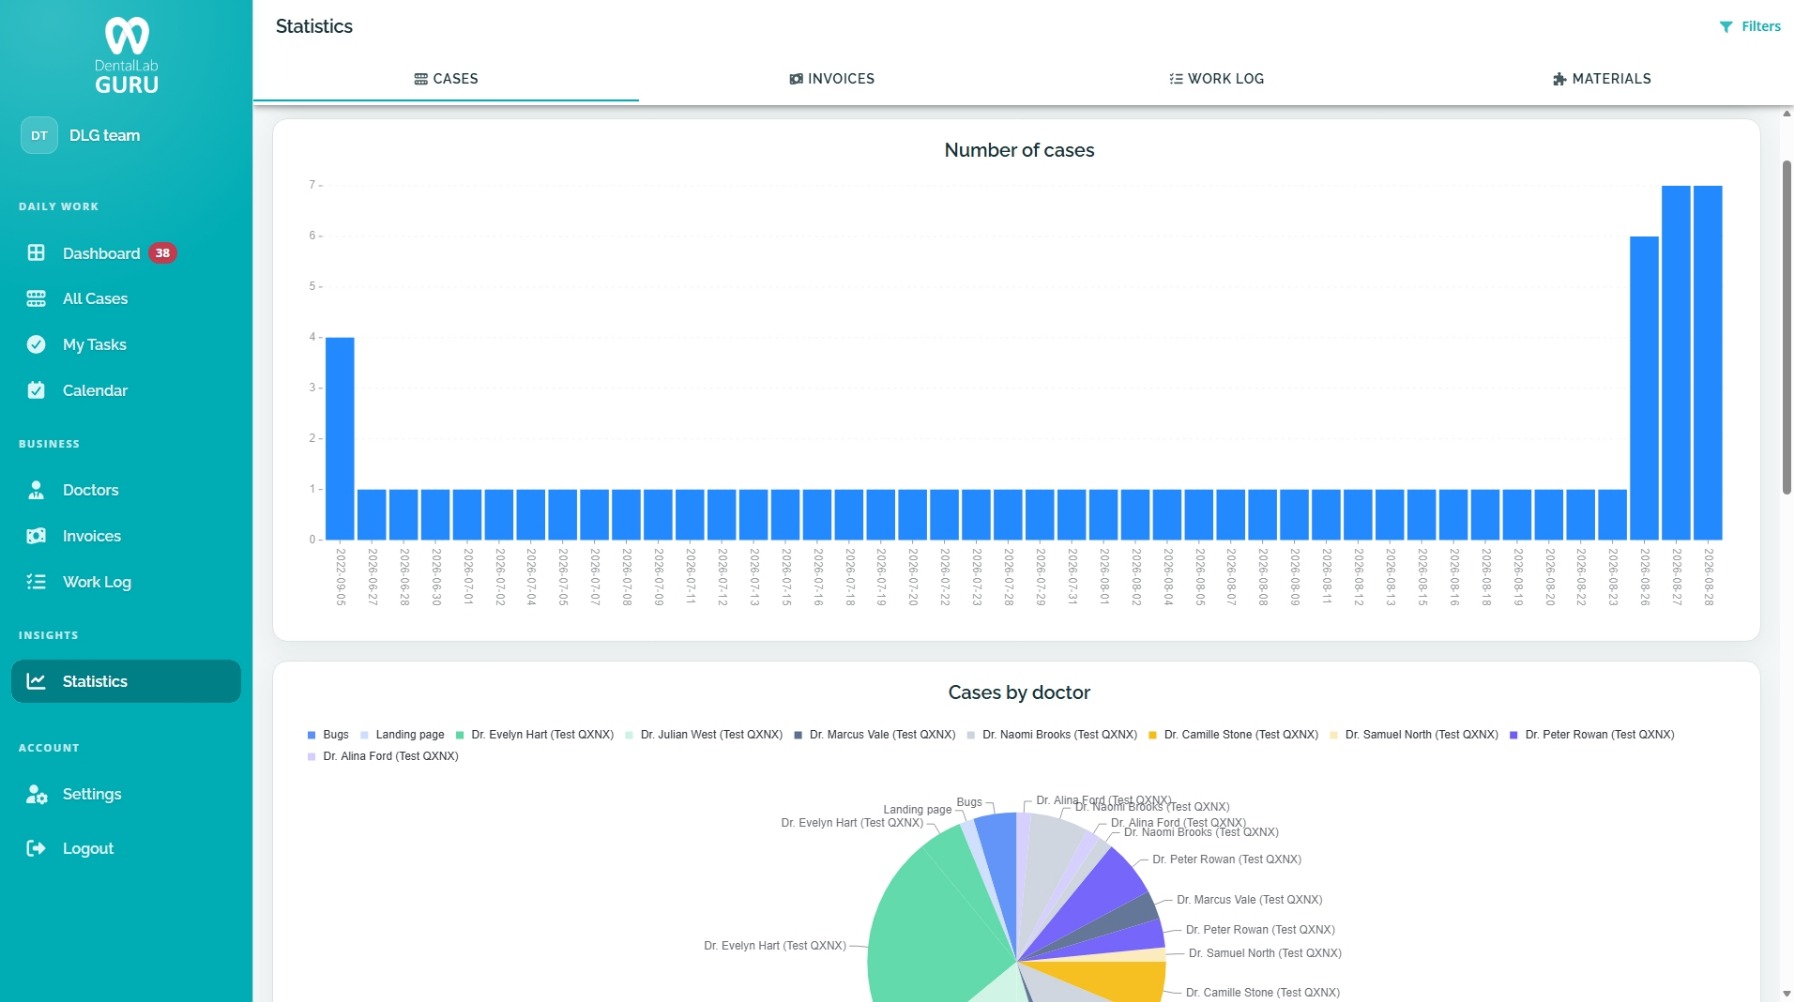Viewport: 1794px width, 1002px height.
Task: Click the Dashboard notification badge 38
Action: [x=163, y=253]
